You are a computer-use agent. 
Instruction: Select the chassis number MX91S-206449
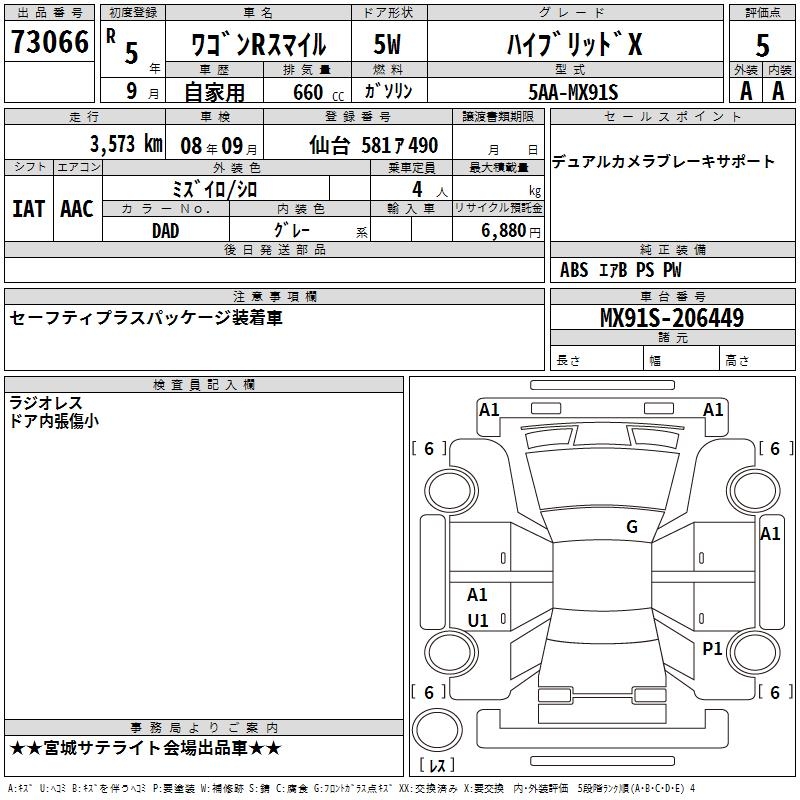point(672,318)
